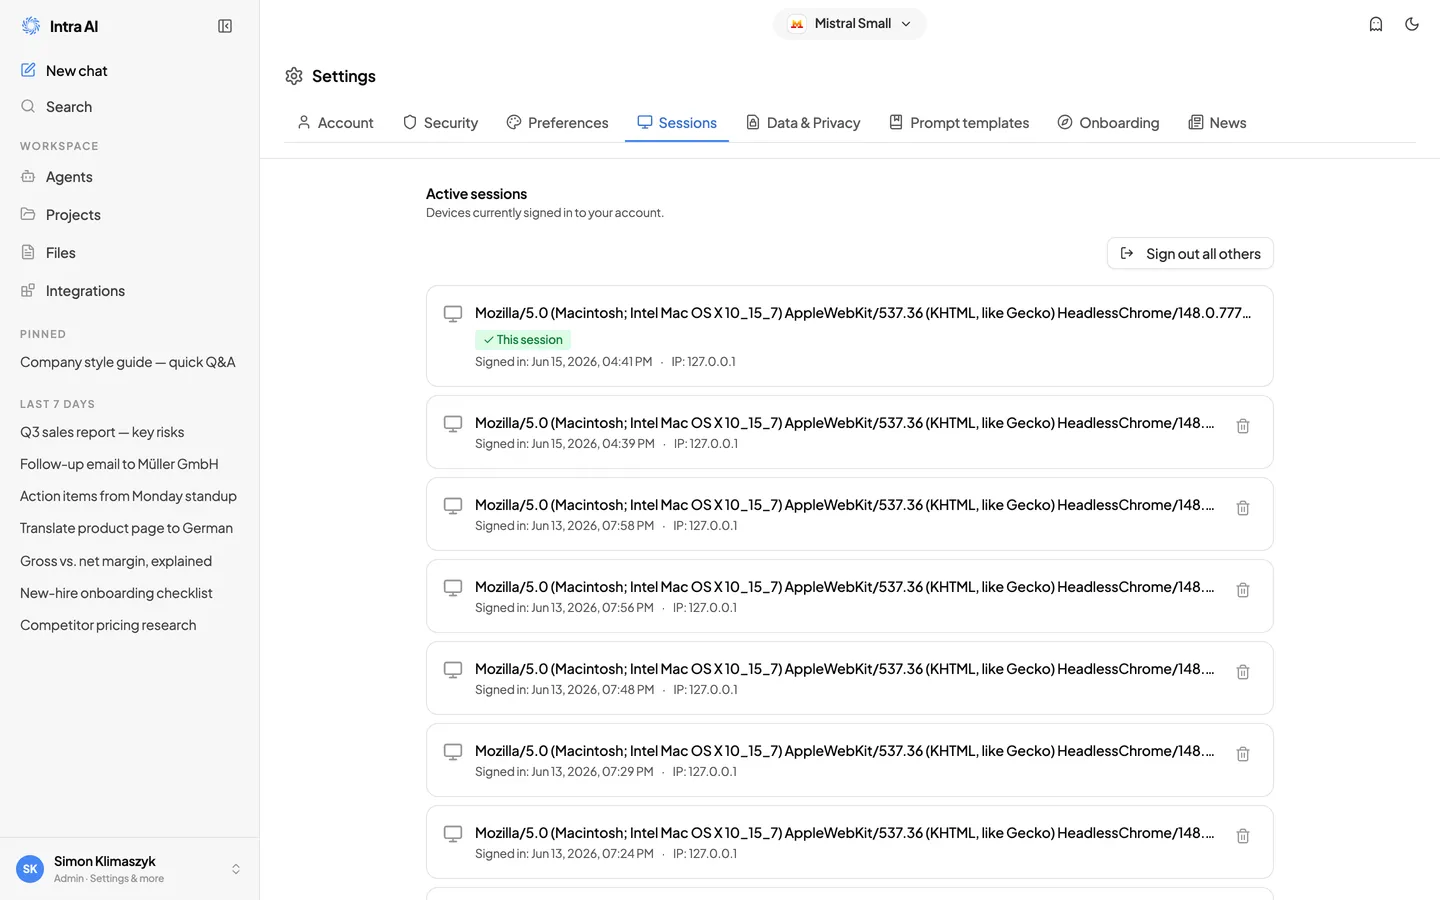Delete the session signed in at 04:39 PM
Viewport: 1440px width, 900px height.
tap(1243, 426)
